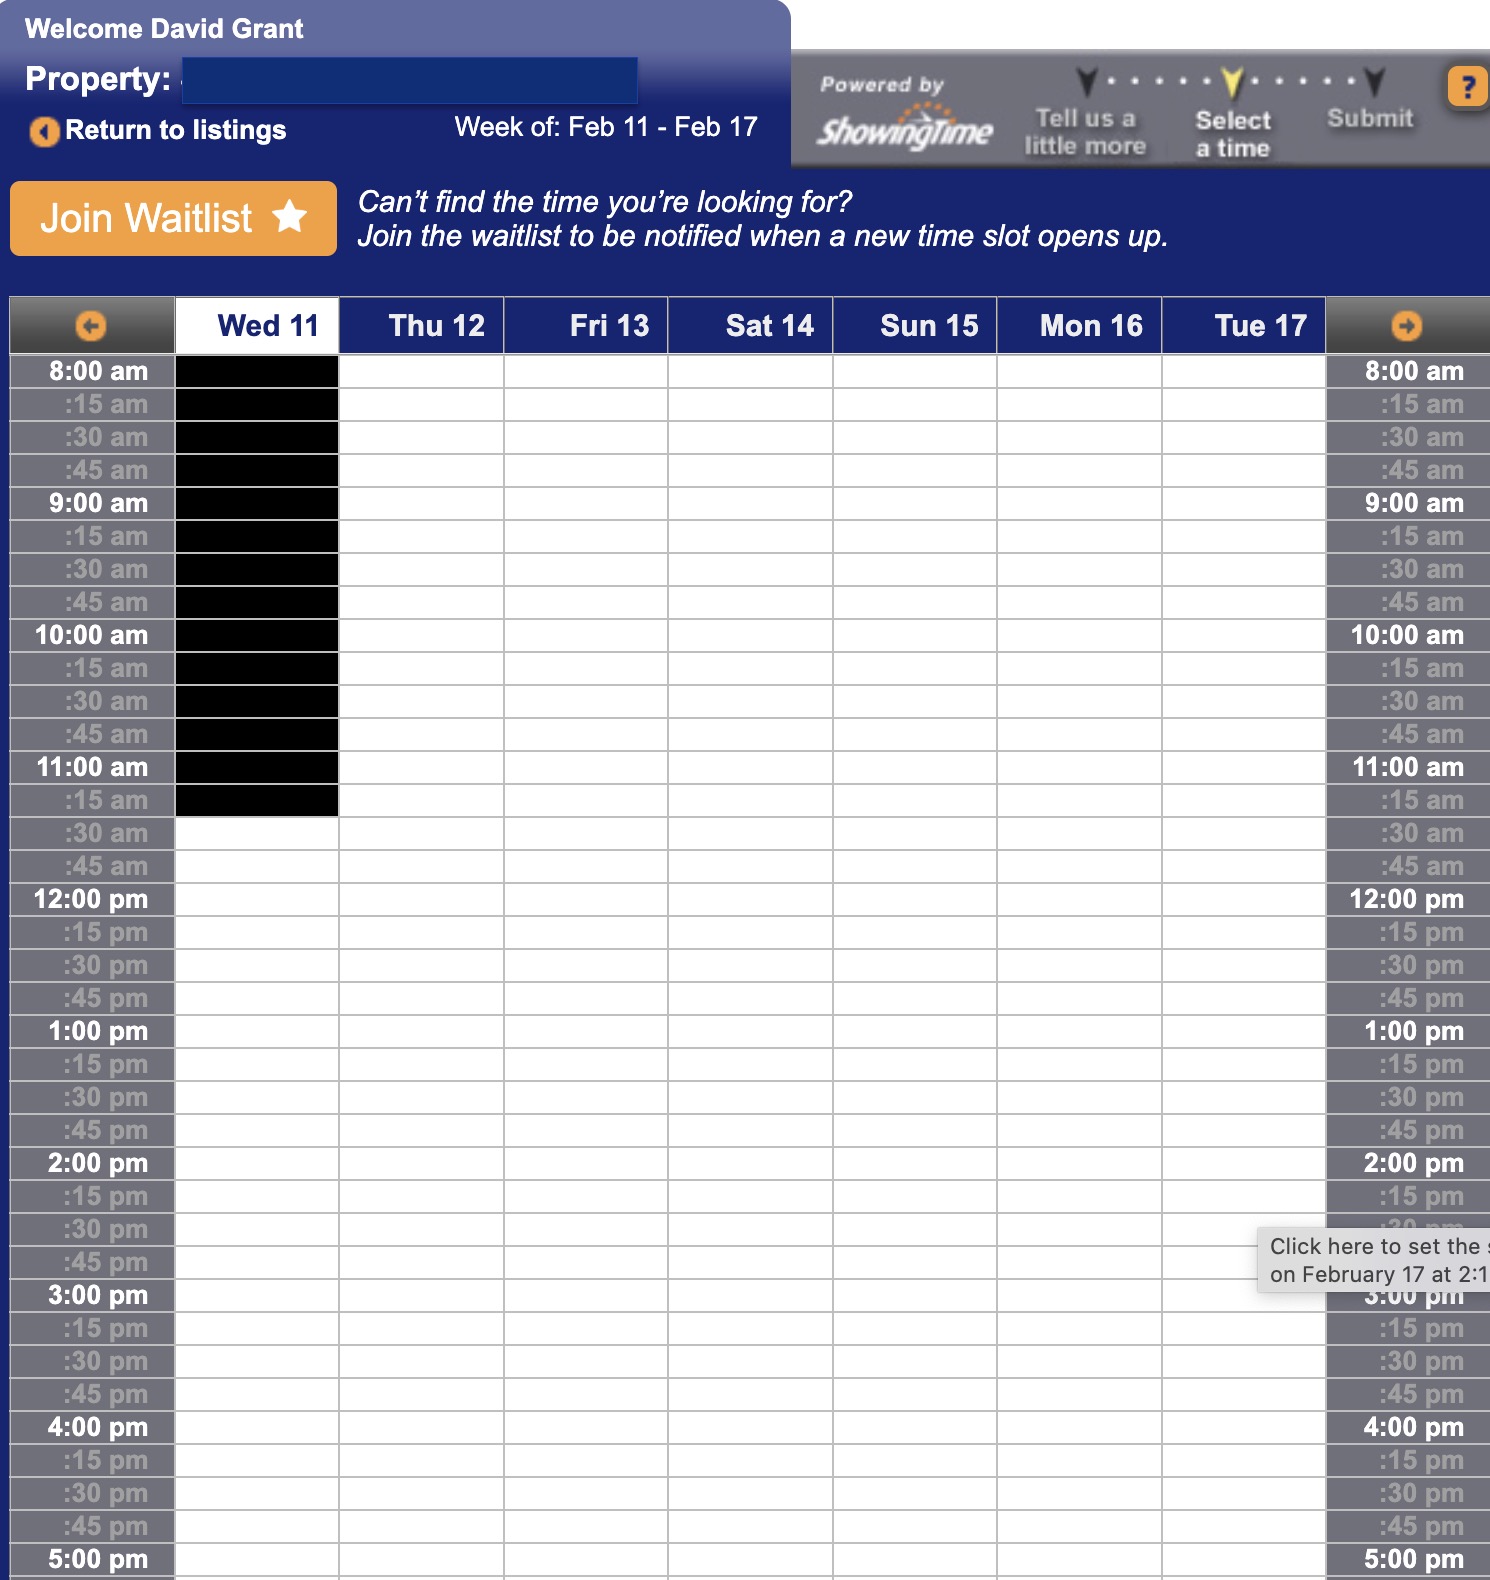Click the Submit step label

pos(1370,119)
